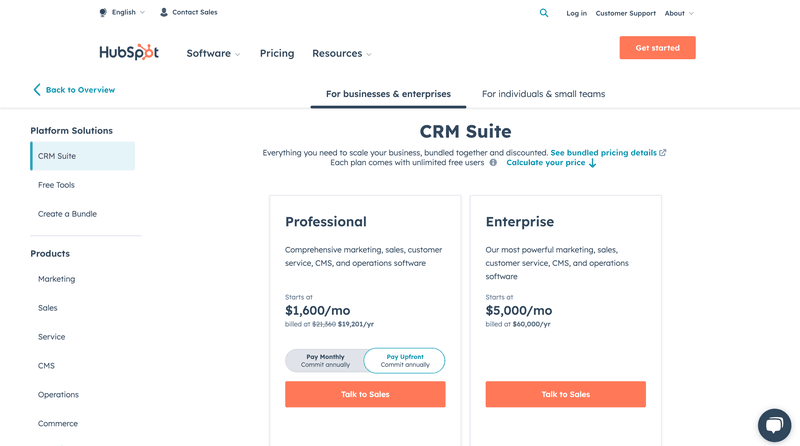Switch to For individuals & small teams tab

pos(543,94)
